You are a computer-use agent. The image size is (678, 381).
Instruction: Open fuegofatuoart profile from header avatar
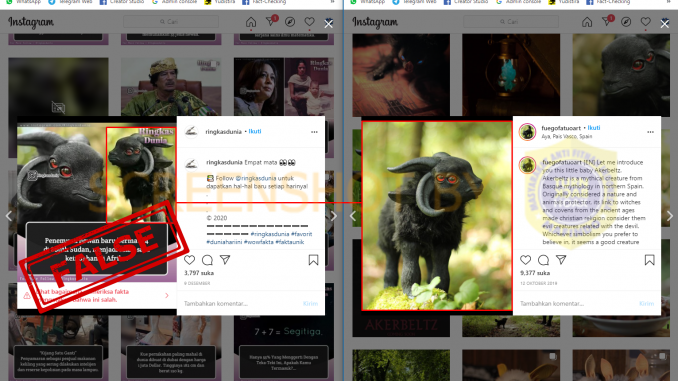[x=528, y=132]
